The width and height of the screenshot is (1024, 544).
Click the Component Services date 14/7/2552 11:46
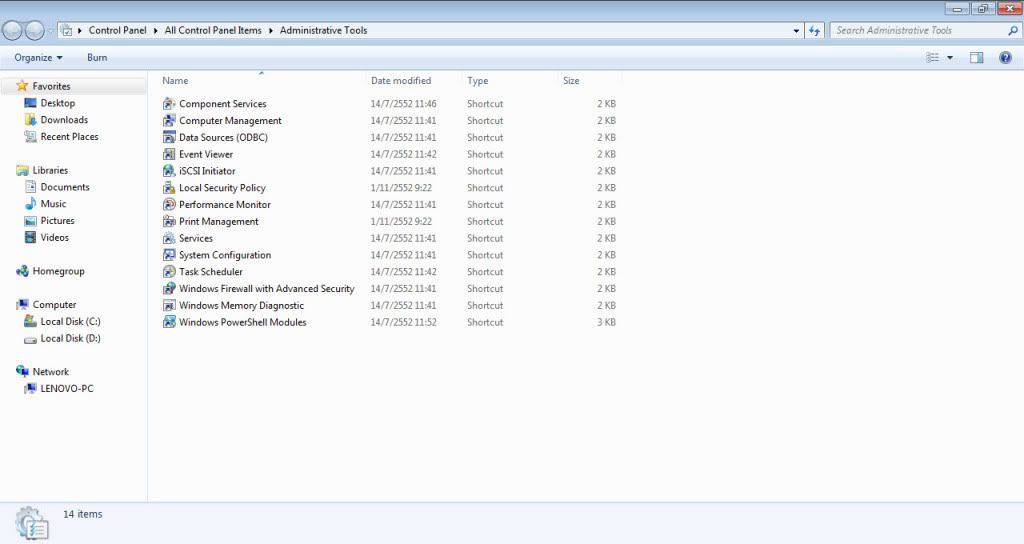click(x=404, y=104)
